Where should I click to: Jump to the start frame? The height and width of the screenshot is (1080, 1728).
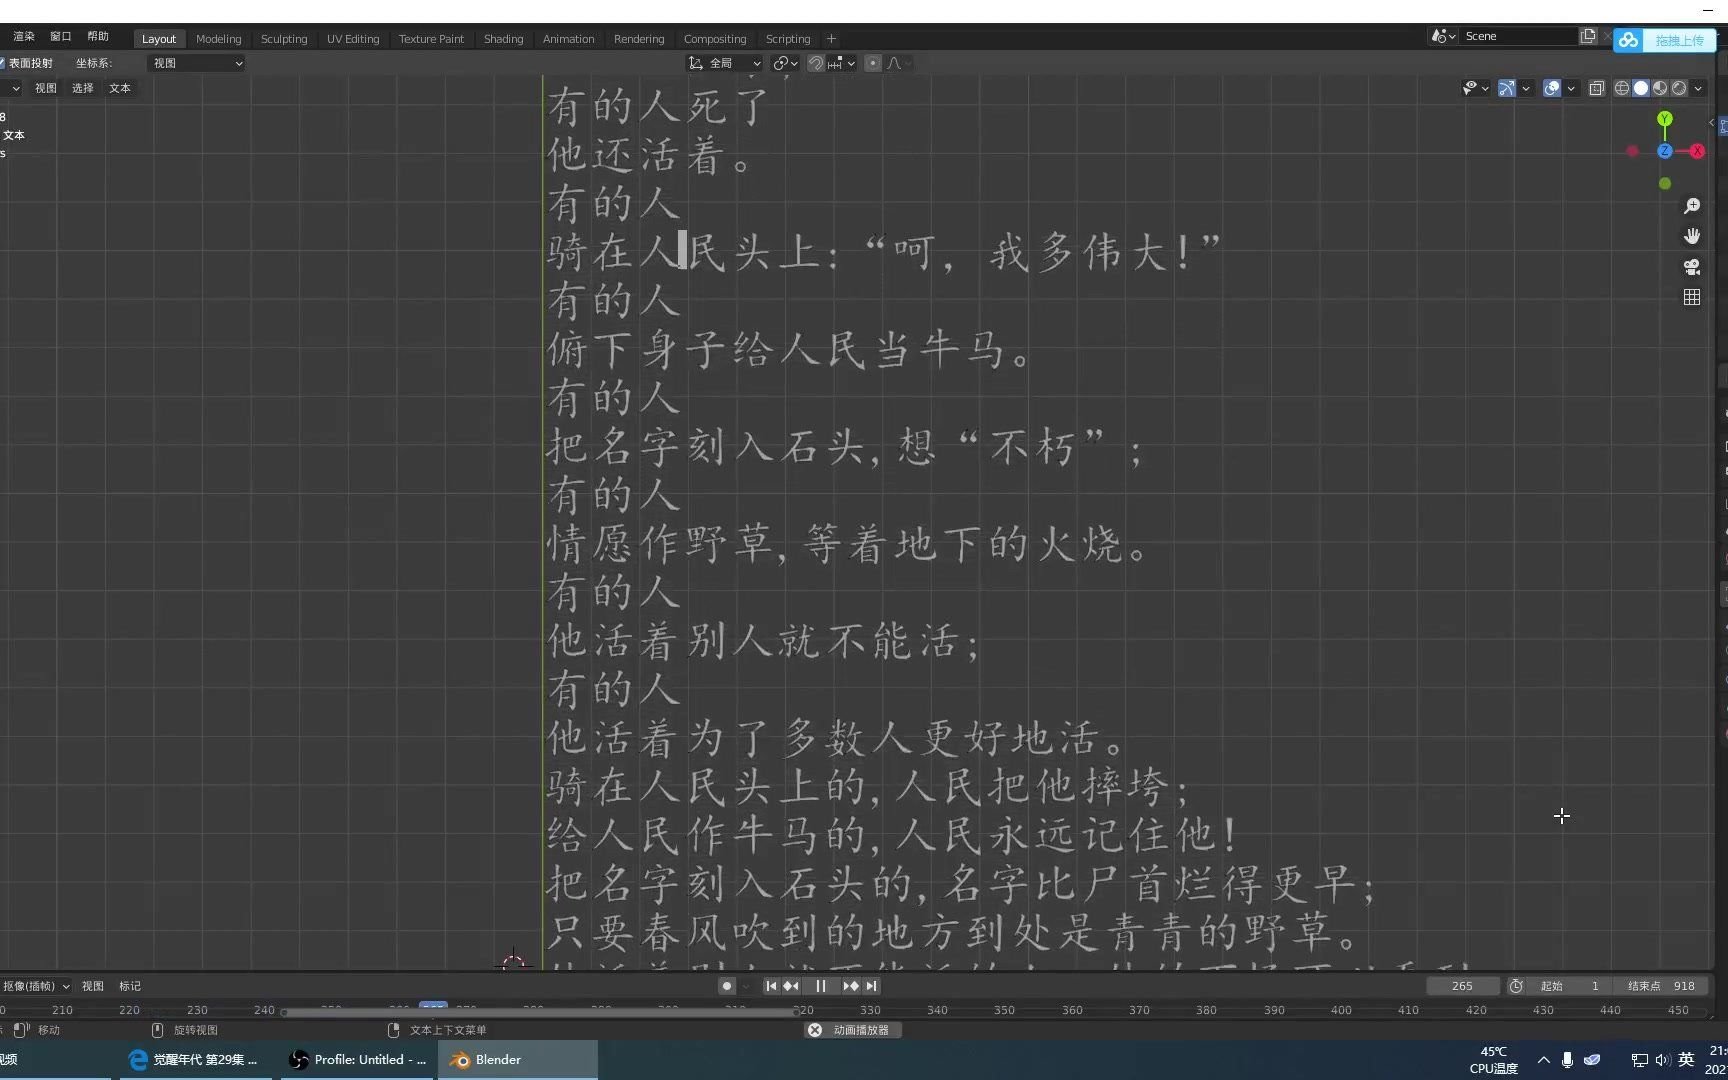[771, 986]
